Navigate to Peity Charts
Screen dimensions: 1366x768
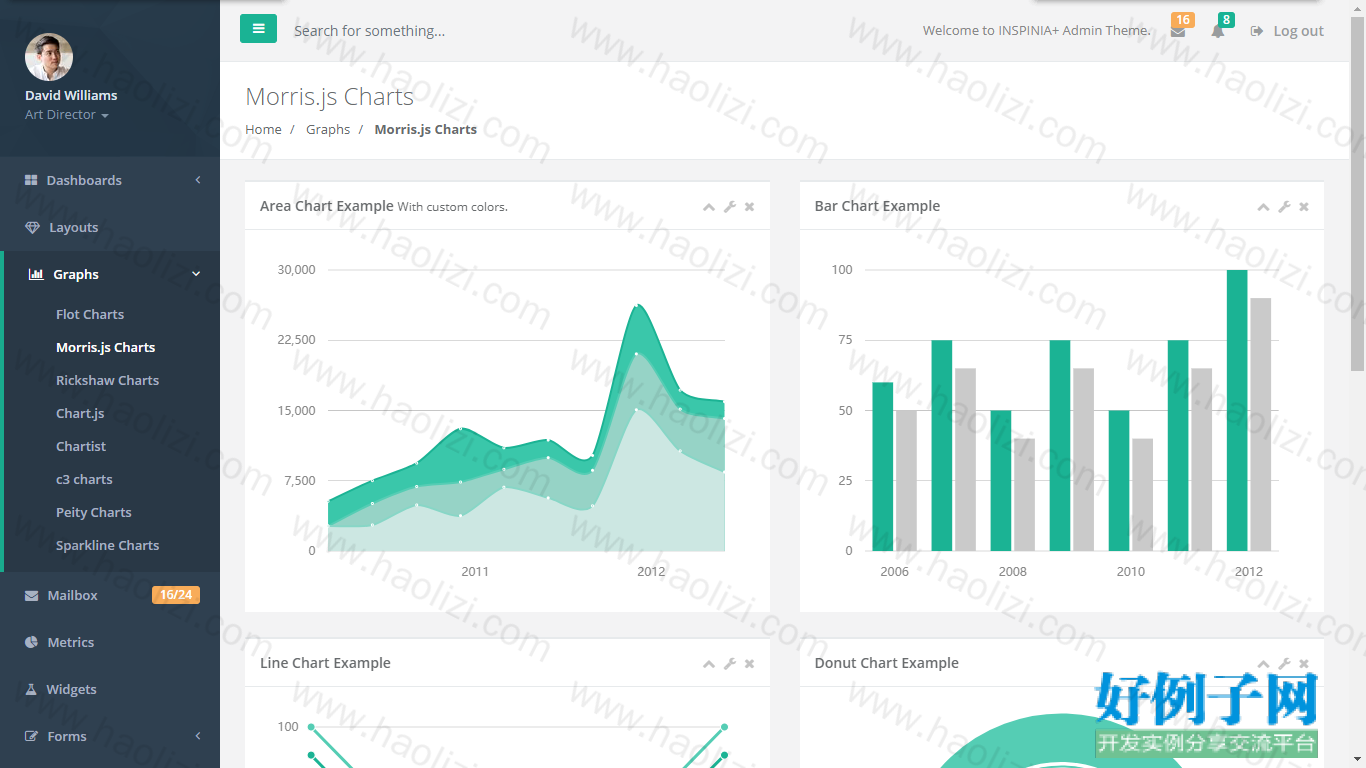94,512
